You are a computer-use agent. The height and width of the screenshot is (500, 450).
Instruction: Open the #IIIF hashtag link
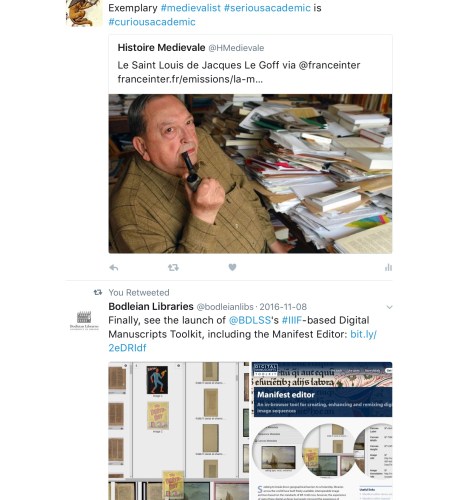(292, 320)
